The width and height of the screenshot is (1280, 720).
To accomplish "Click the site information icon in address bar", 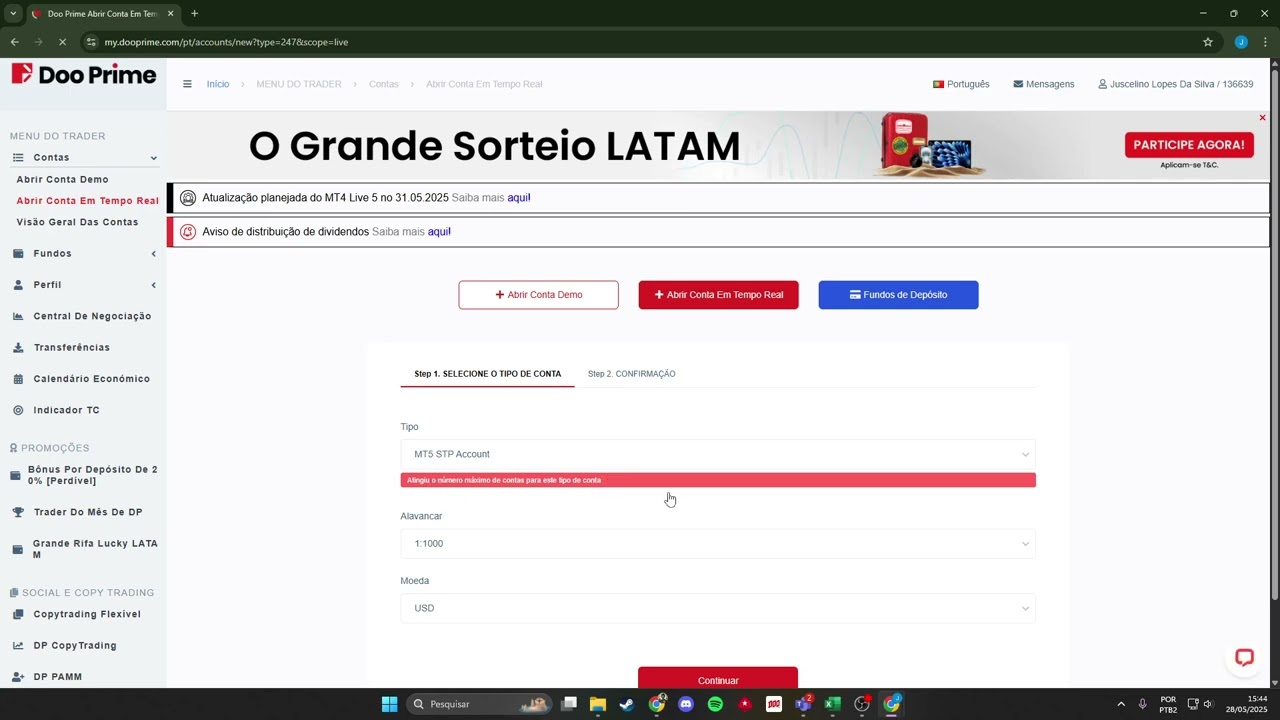I will [91, 42].
